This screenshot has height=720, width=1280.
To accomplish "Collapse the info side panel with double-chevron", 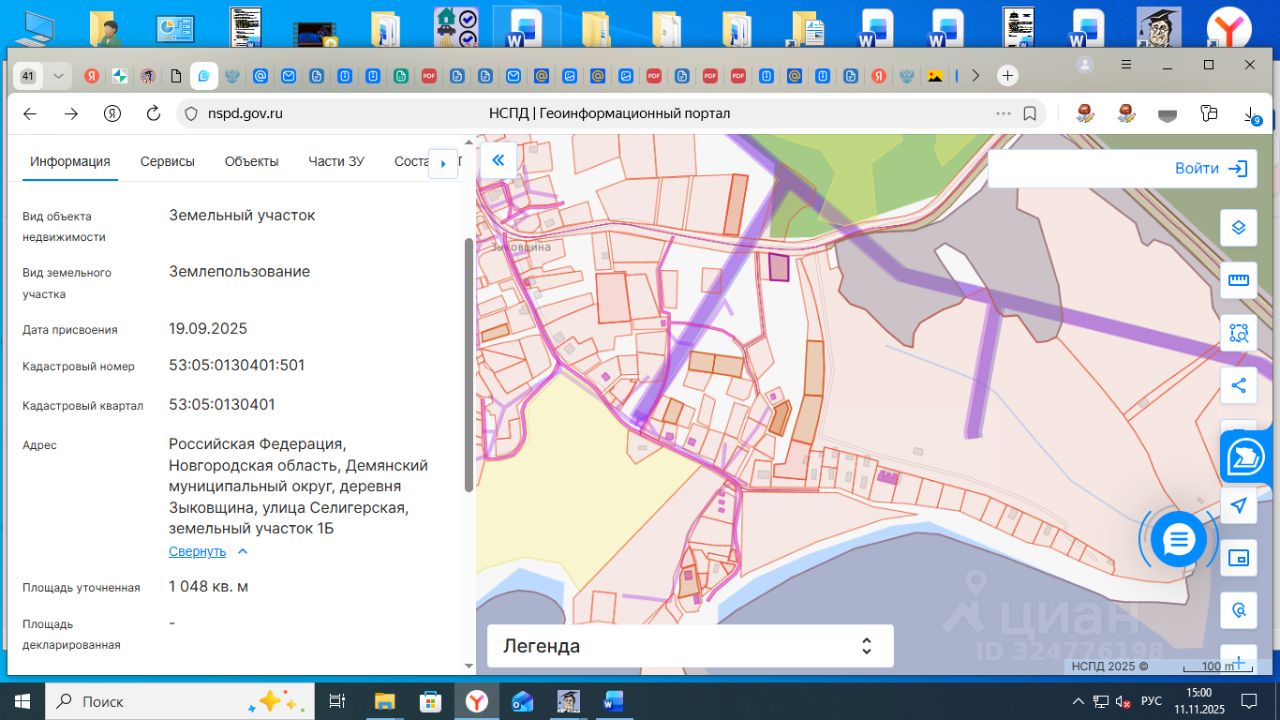I will (498, 161).
